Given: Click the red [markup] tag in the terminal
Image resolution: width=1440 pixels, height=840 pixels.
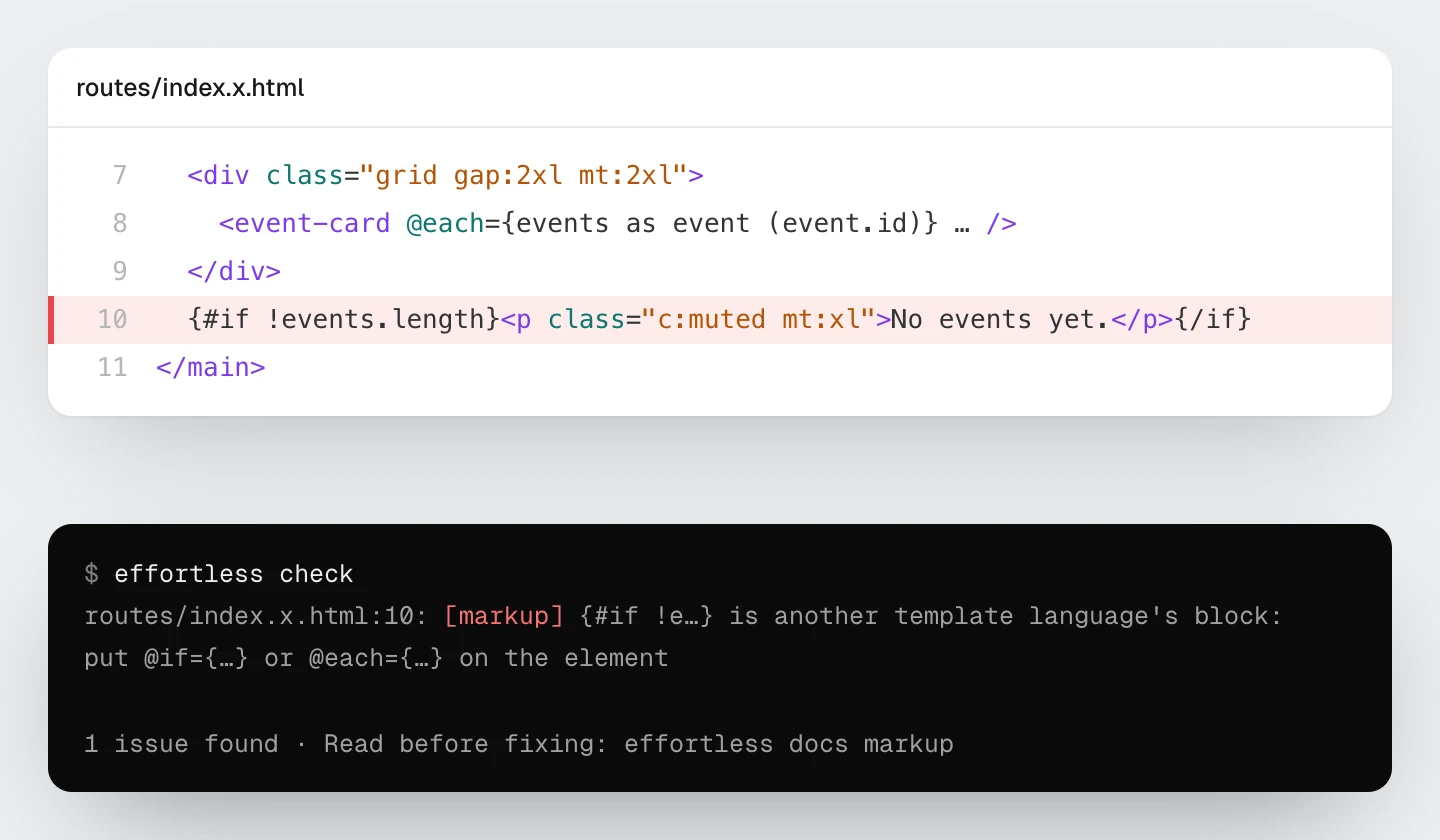Looking at the screenshot, I should [504, 616].
